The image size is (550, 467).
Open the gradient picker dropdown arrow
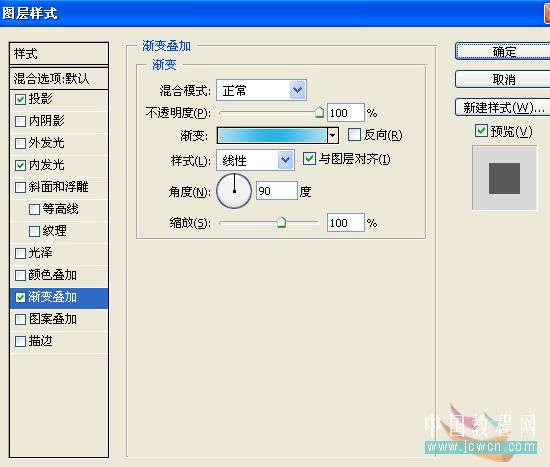click(333, 135)
